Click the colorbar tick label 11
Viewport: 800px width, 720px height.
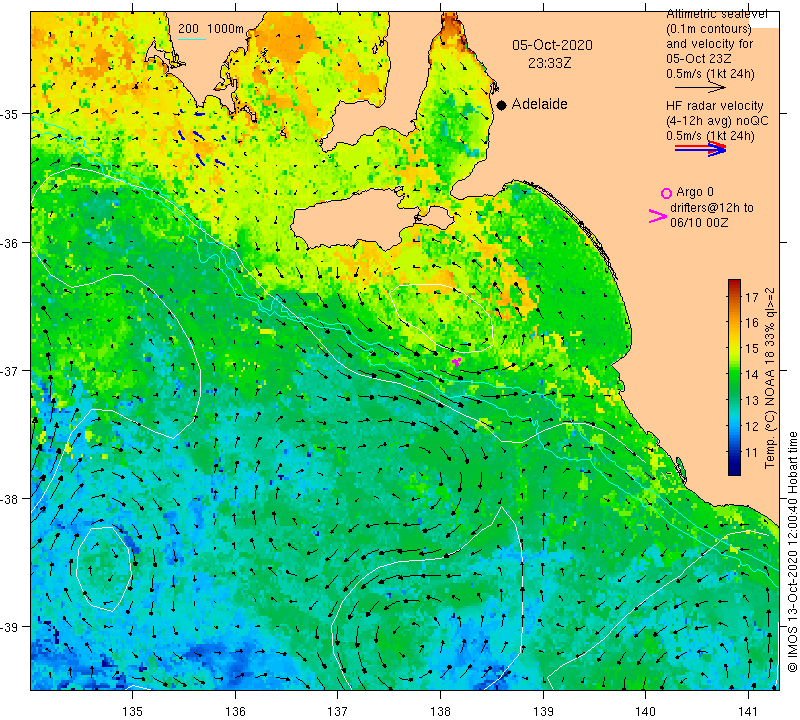(752, 452)
